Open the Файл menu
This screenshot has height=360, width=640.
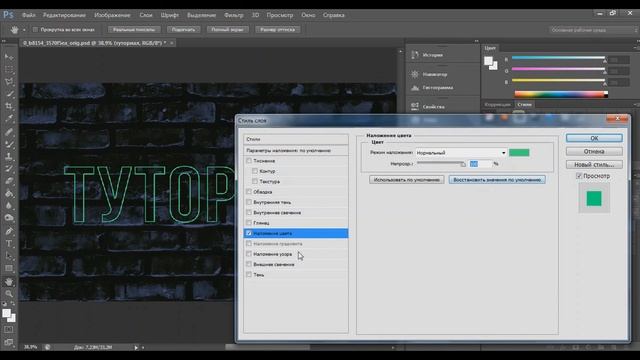(x=29, y=15)
